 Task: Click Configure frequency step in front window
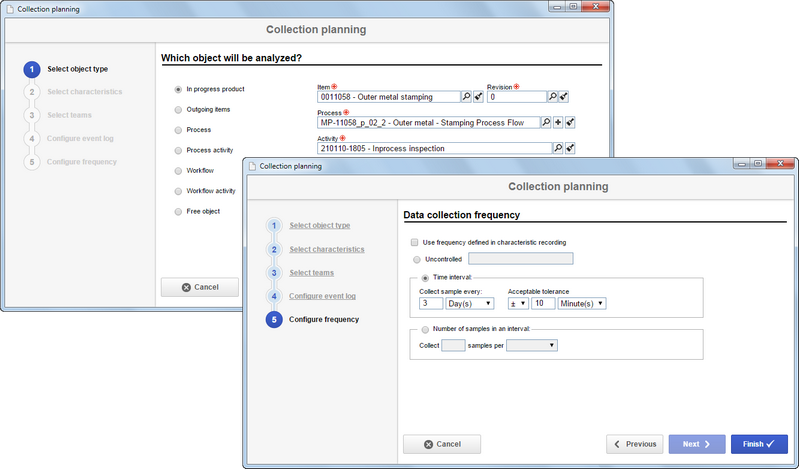[324, 320]
